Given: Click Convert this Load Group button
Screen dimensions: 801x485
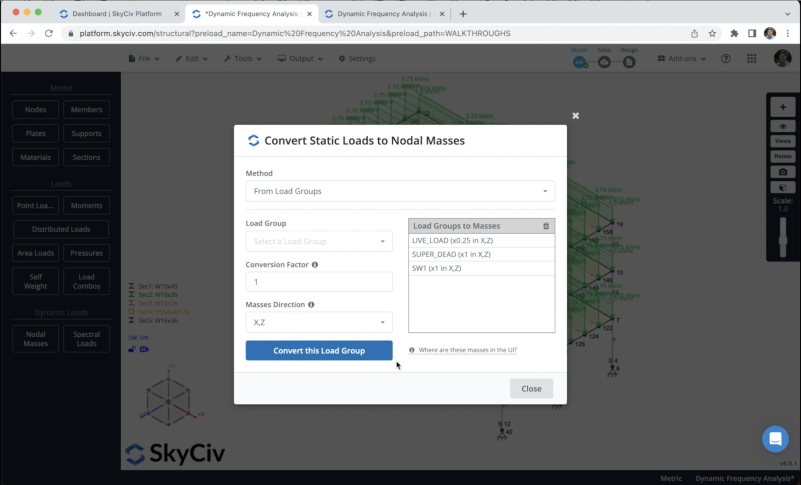Looking at the screenshot, I should 319,351.
